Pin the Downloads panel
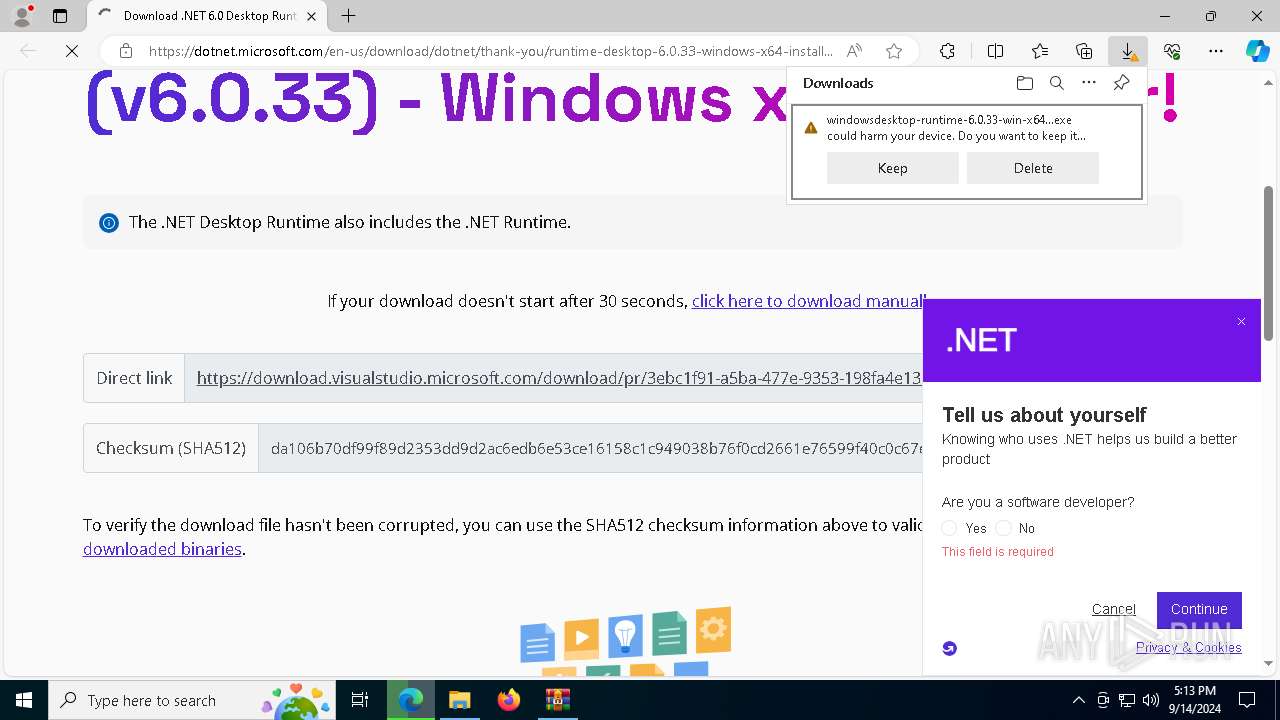Image resolution: width=1280 pixels, height=720 pixels. pyautogui.click(x=1121, y=83)
